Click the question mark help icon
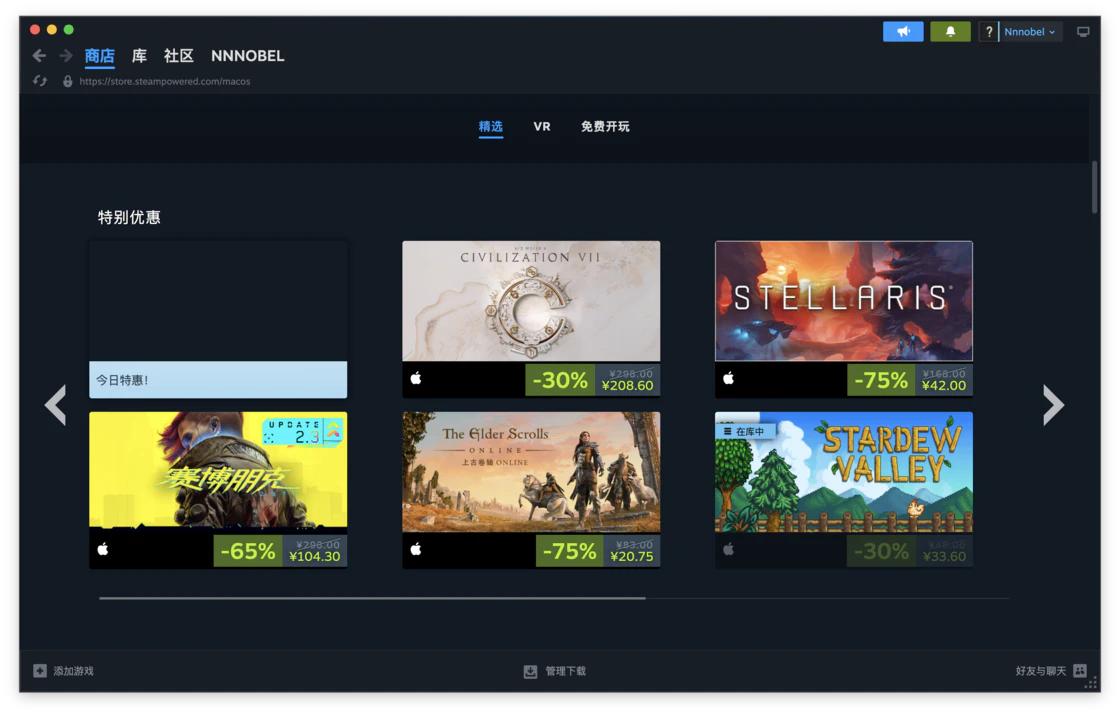Viewport: 1120px width, 715px height. (988, 32)
